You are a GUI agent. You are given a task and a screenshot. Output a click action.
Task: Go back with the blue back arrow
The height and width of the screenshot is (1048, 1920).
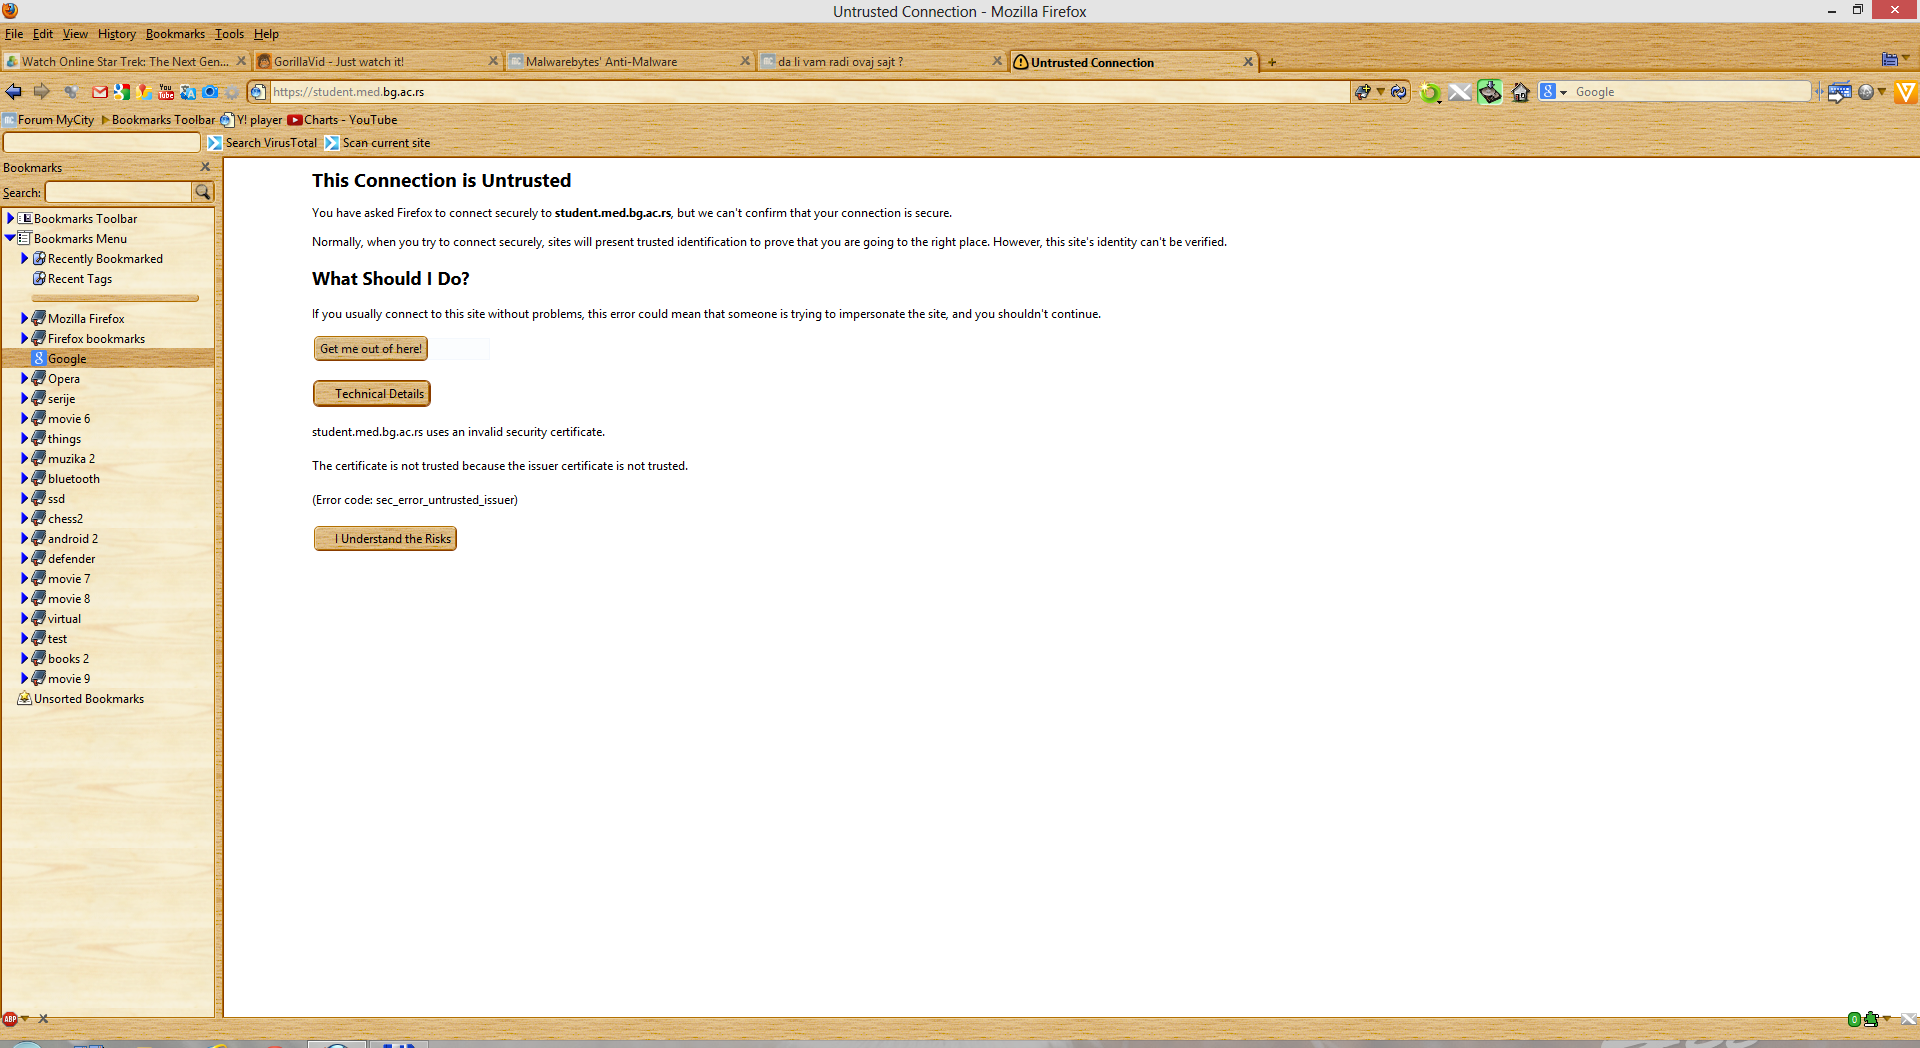pyautogui.click(x=14, y=92)
